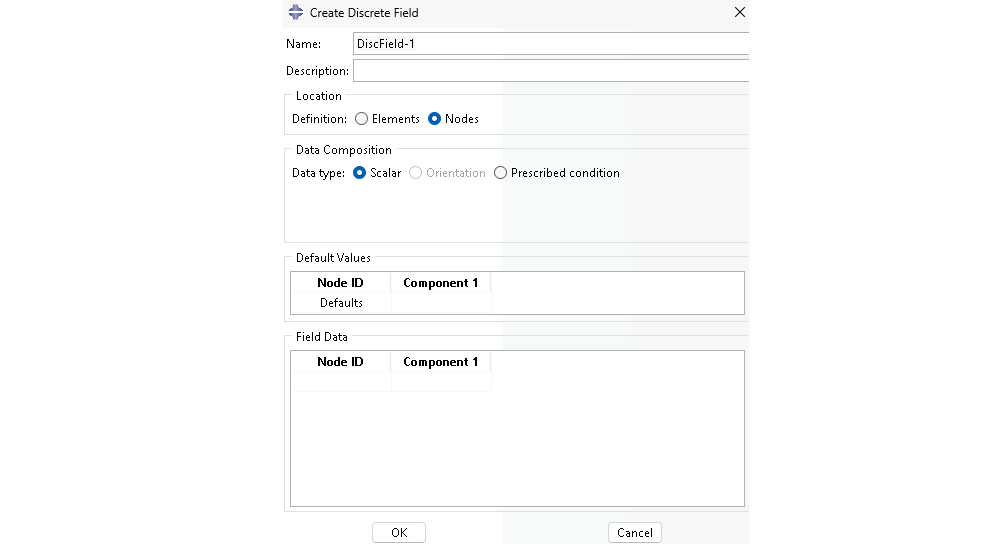Select the Scalar data type
Image resolution: width=988 pixels, height=544 pixels.
[360, 173]
